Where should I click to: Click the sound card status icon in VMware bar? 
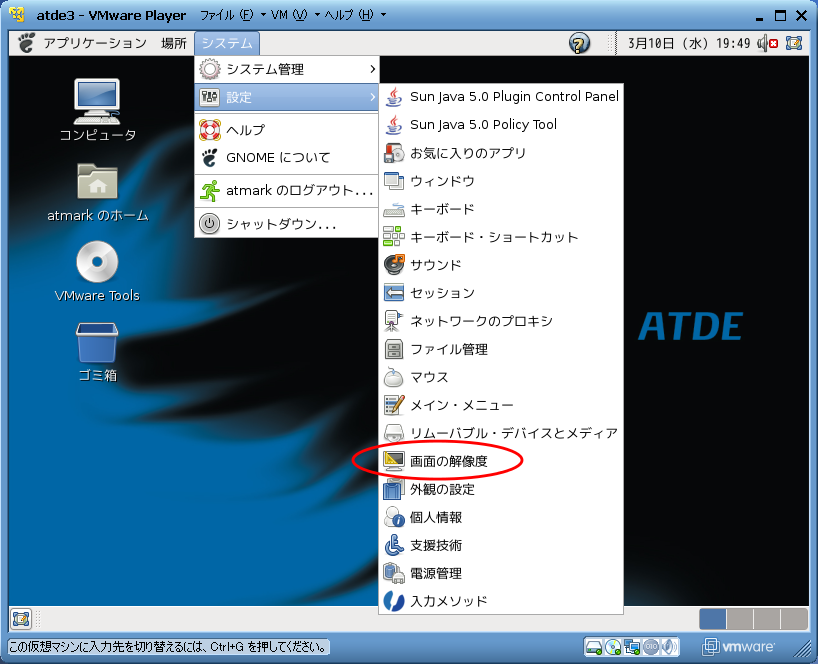670,647
